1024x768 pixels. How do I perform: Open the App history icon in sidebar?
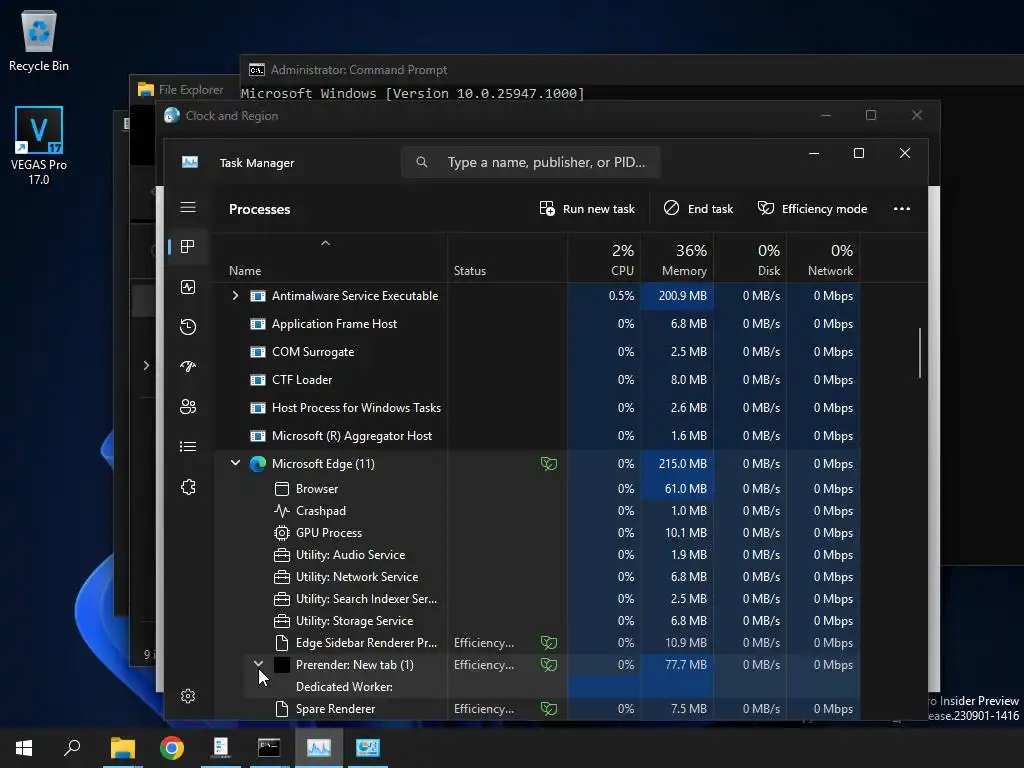[x=188, y=327]
